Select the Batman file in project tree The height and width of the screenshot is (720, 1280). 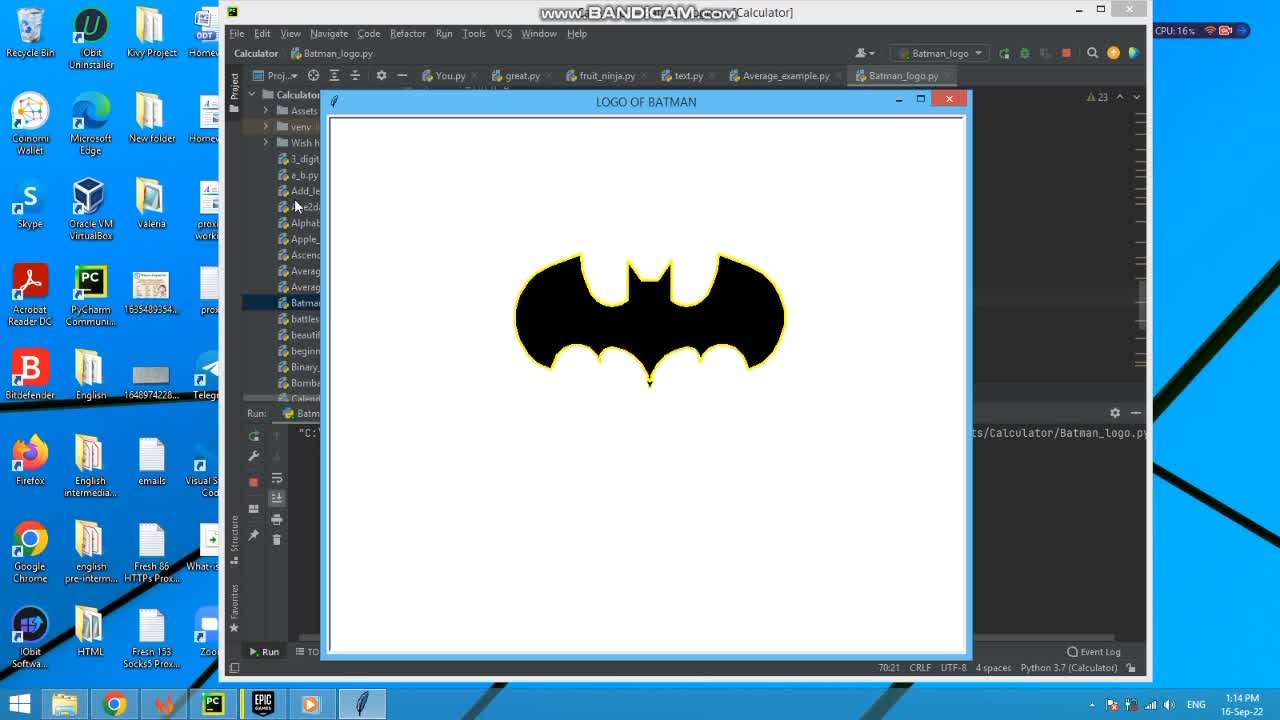coord(299,303)
